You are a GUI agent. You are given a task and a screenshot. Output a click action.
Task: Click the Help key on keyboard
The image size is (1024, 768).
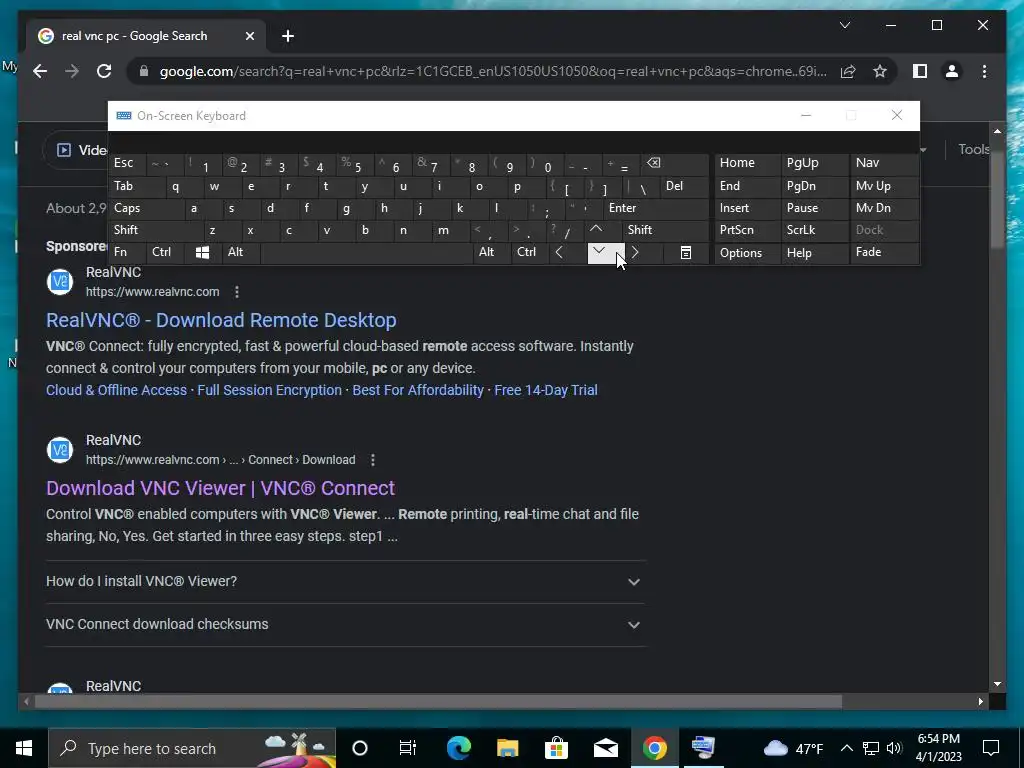click(x=814, y=252)
